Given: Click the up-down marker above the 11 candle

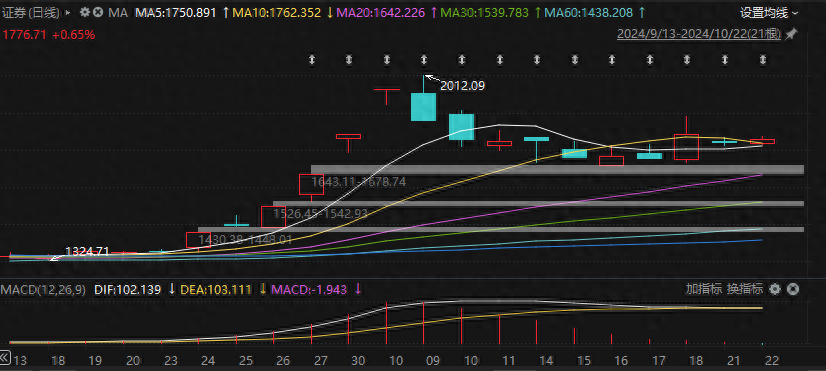Looking at the screenshot, I should pos(499,60).
